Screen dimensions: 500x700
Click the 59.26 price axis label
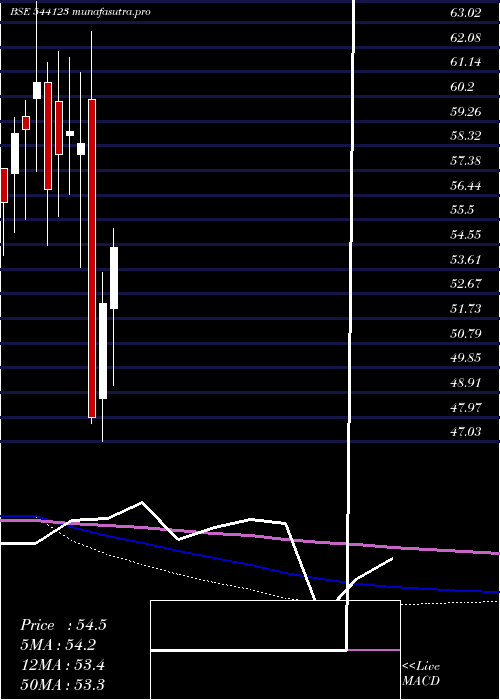[x=466, y=111]
